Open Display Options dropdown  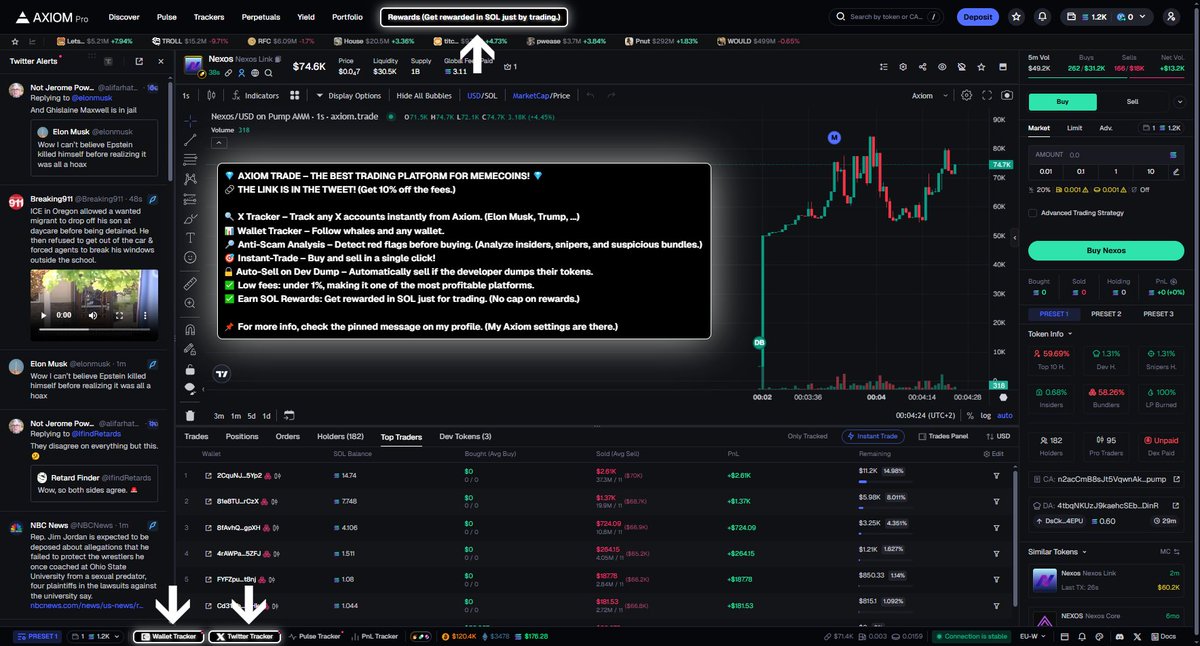tap(348, 96)
